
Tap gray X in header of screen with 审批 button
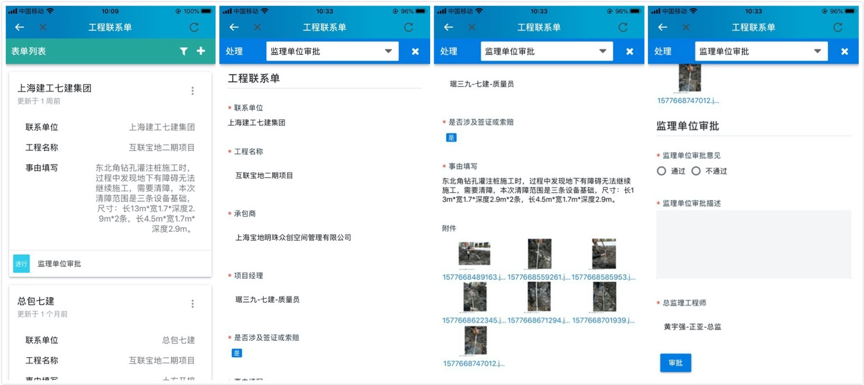click(x=686, y=28)
